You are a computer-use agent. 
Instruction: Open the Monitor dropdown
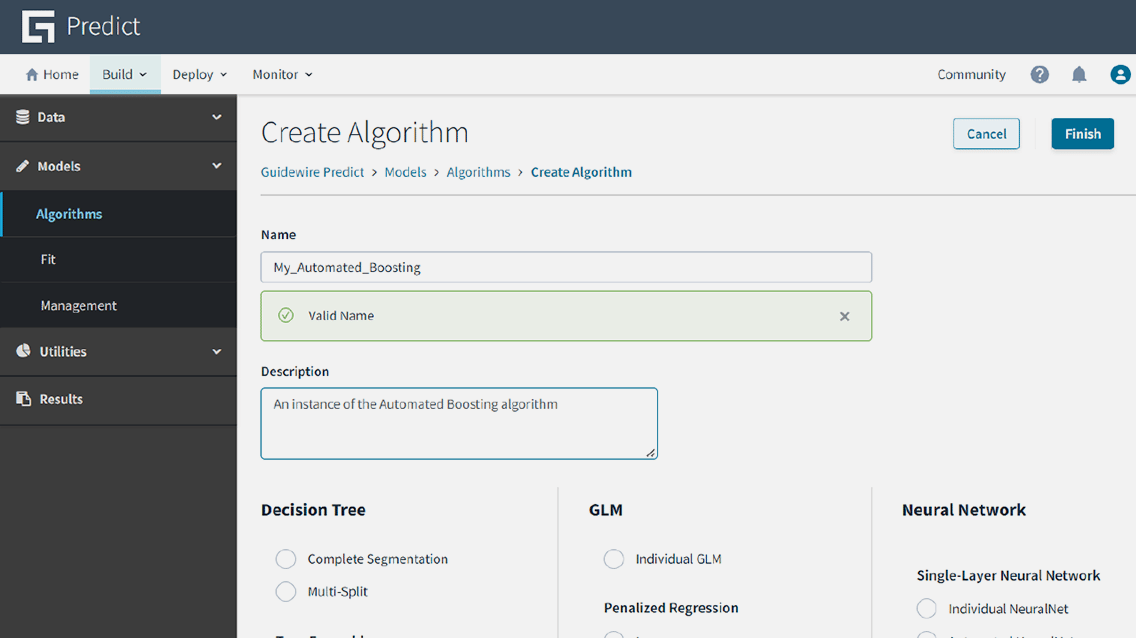(281, 74)
